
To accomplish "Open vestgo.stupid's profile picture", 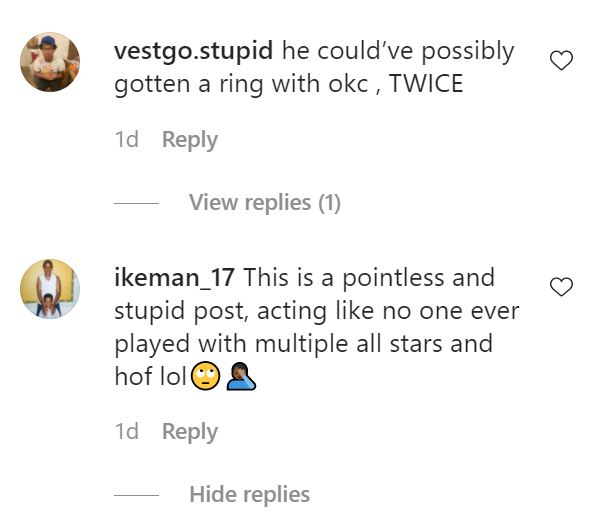I will pos(50,61).
